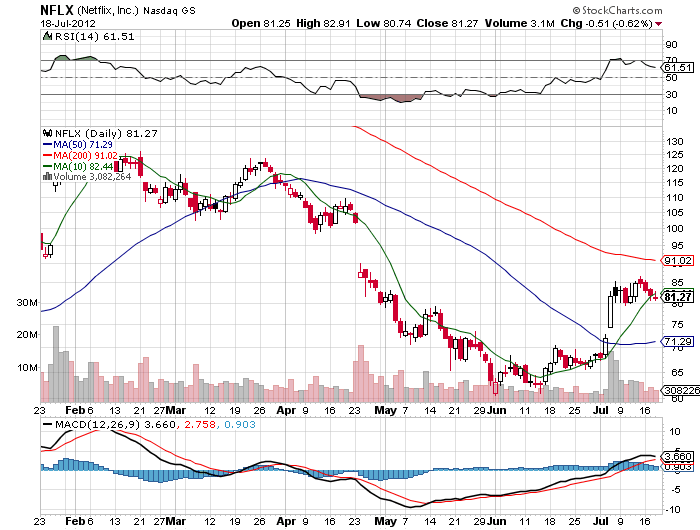Viewport: 700px width, 530px height.
Task: Click the 0.903 tag on MACD right axis
Action: click(x=678, y=467)
